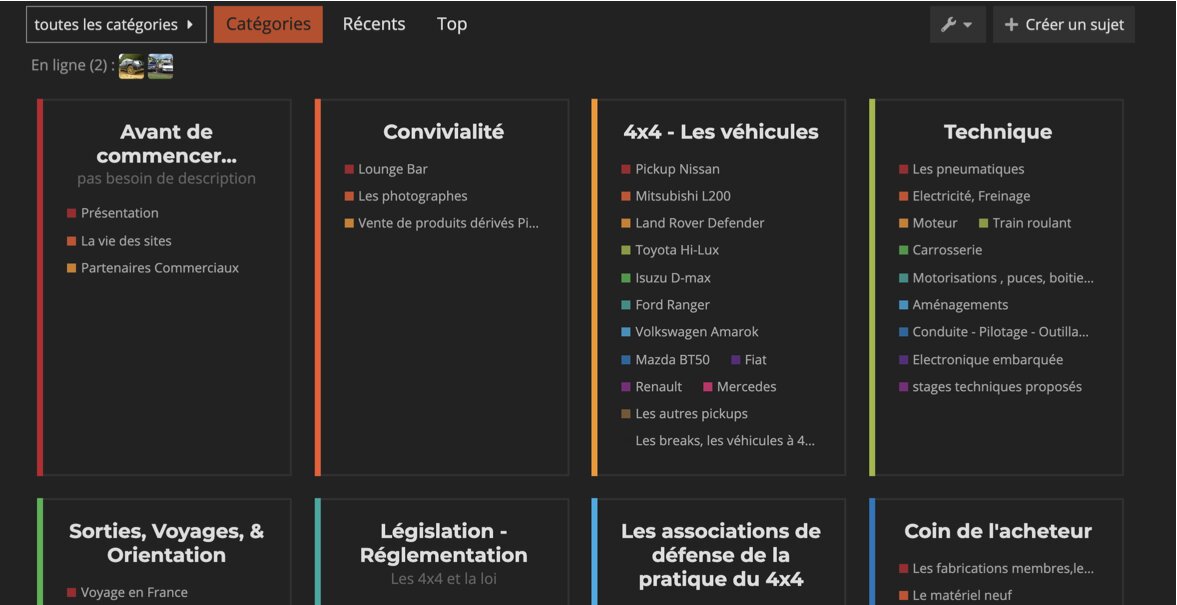Open 'Motorisations , puces, boitie...' subcategory
This screenshot has height=605, width=1177.
click(x=996, y=278)
